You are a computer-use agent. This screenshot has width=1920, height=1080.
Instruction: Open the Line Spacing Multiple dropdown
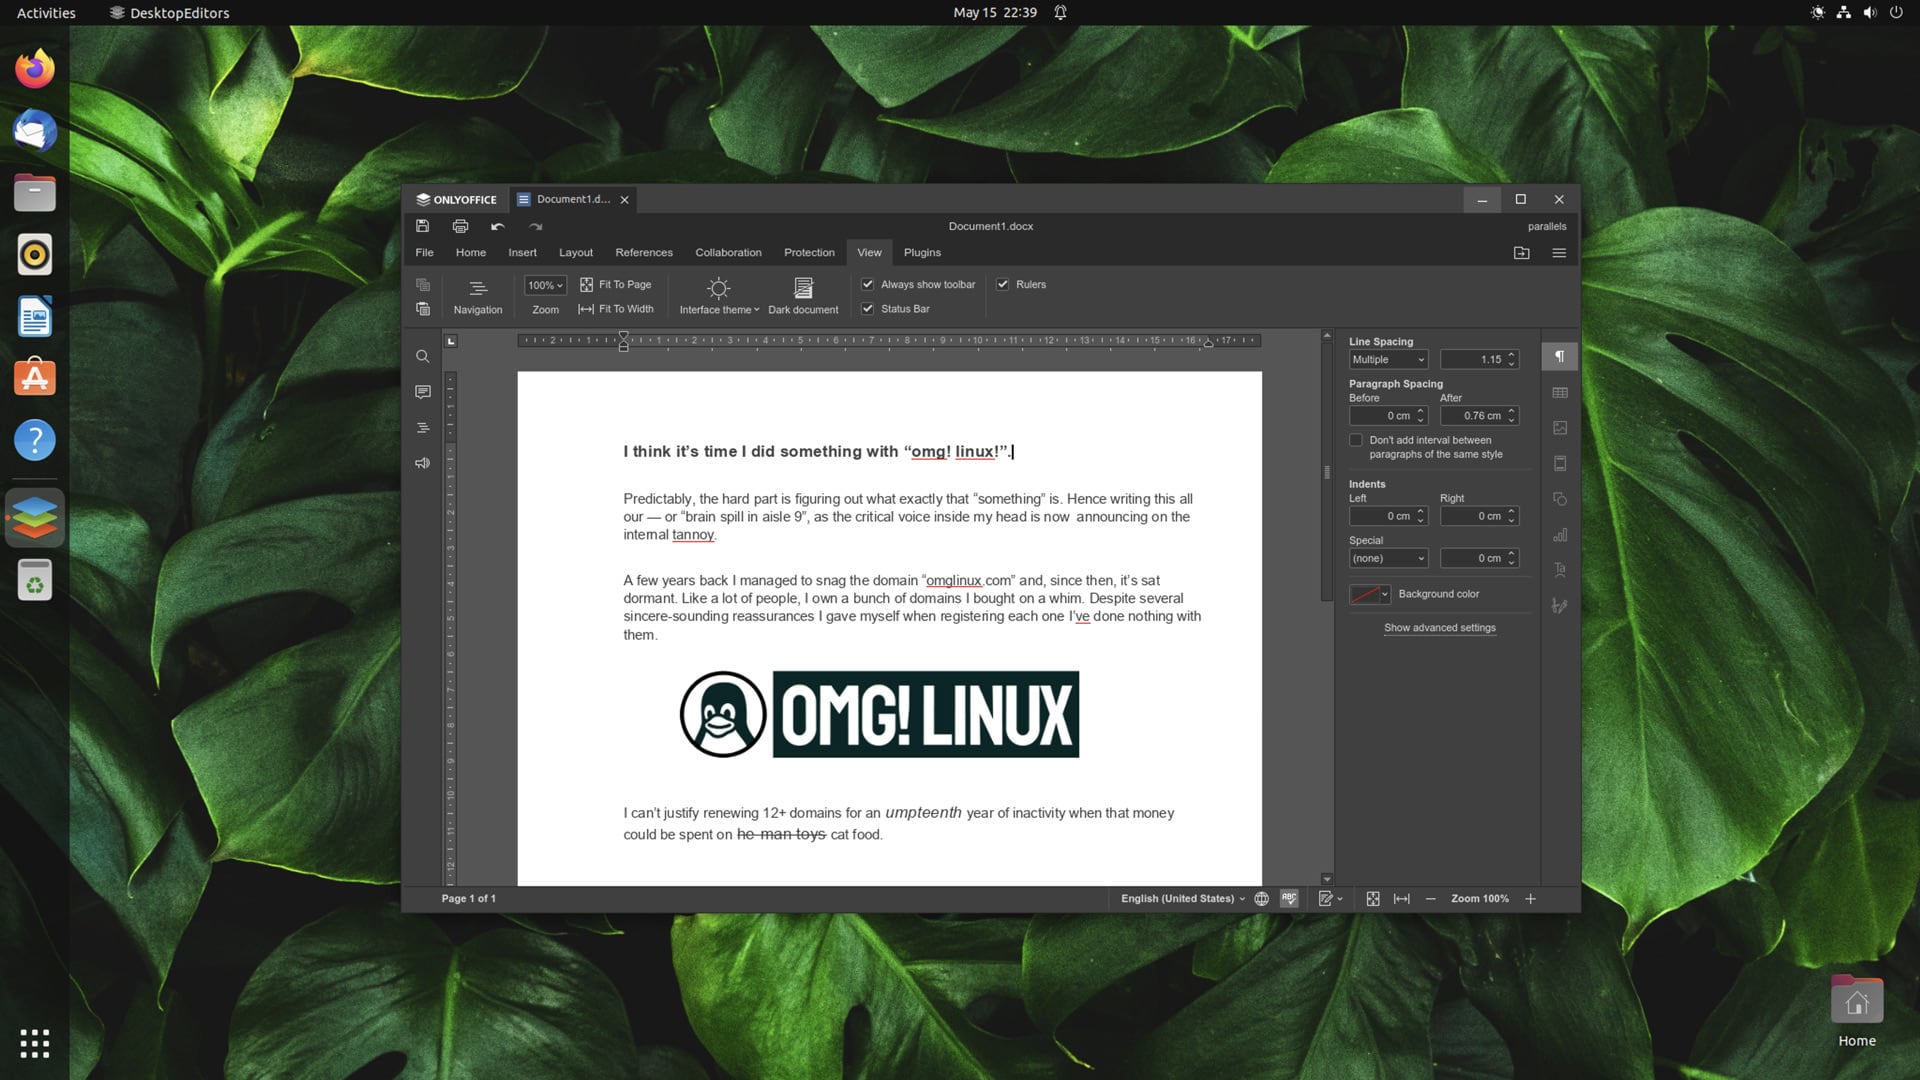pos(1388,360)
